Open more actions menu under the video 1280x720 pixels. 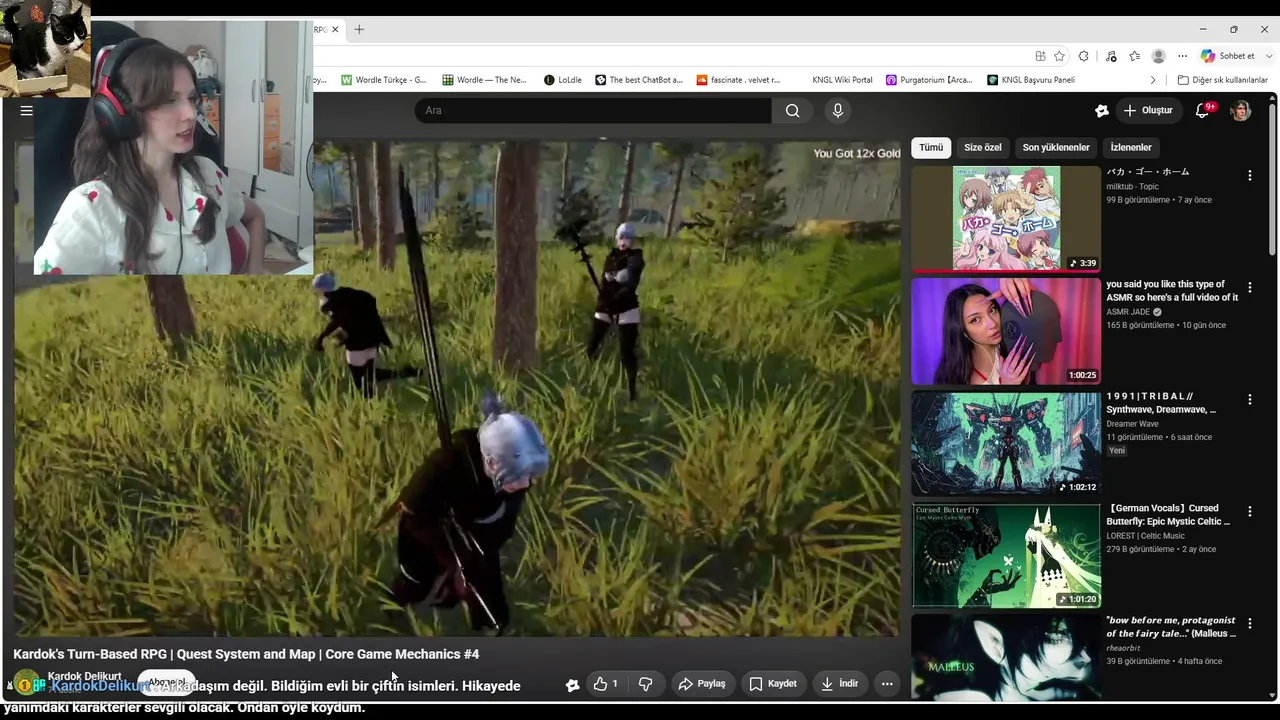click(x=886, y=684)
